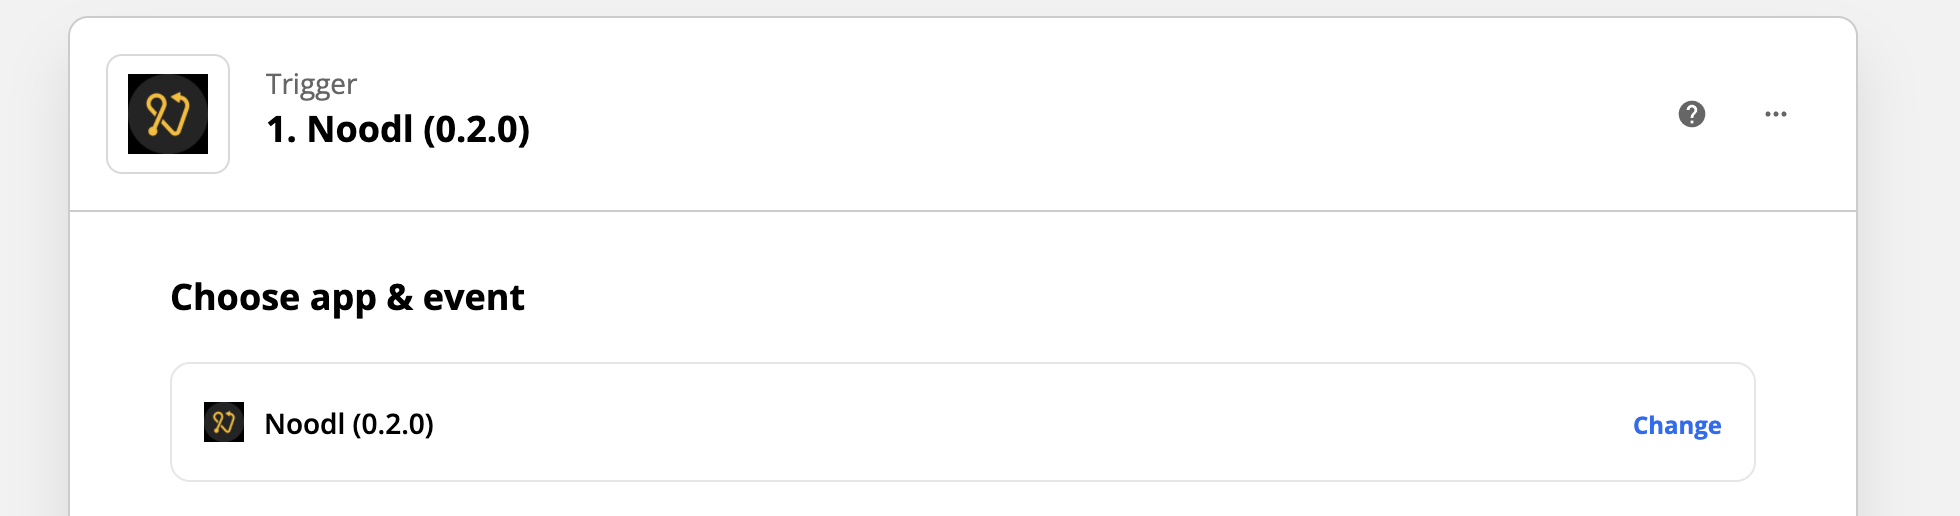This screenshot has height=516, width=1960.
Task: Click the Change link
Action: point(1676,425)
